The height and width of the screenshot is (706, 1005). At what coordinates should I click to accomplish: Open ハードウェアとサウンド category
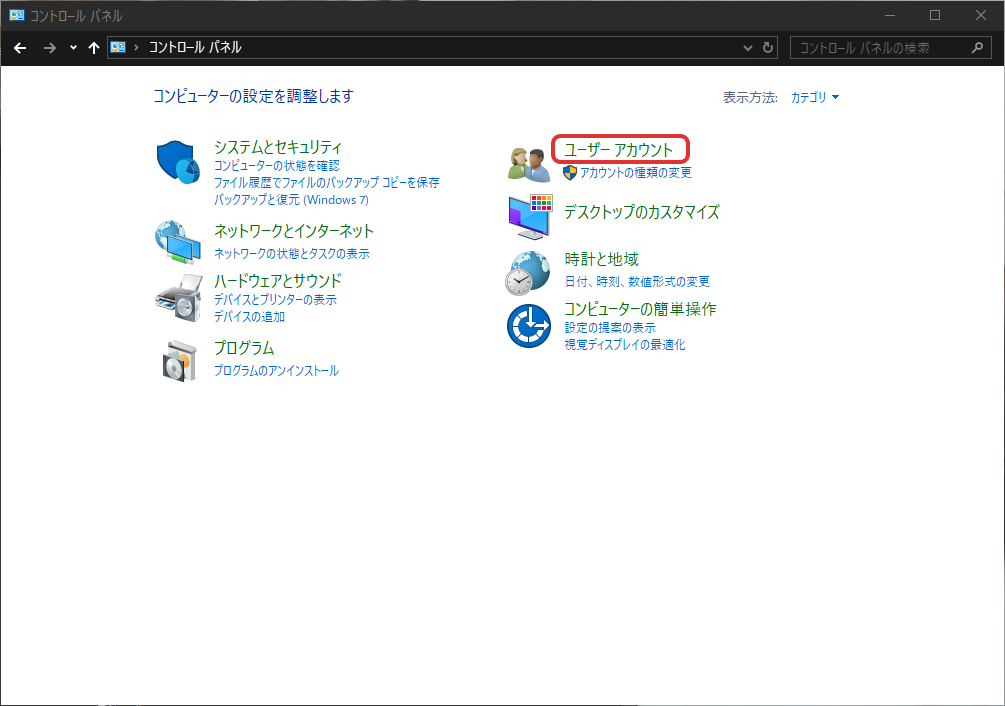click(278, 281)
